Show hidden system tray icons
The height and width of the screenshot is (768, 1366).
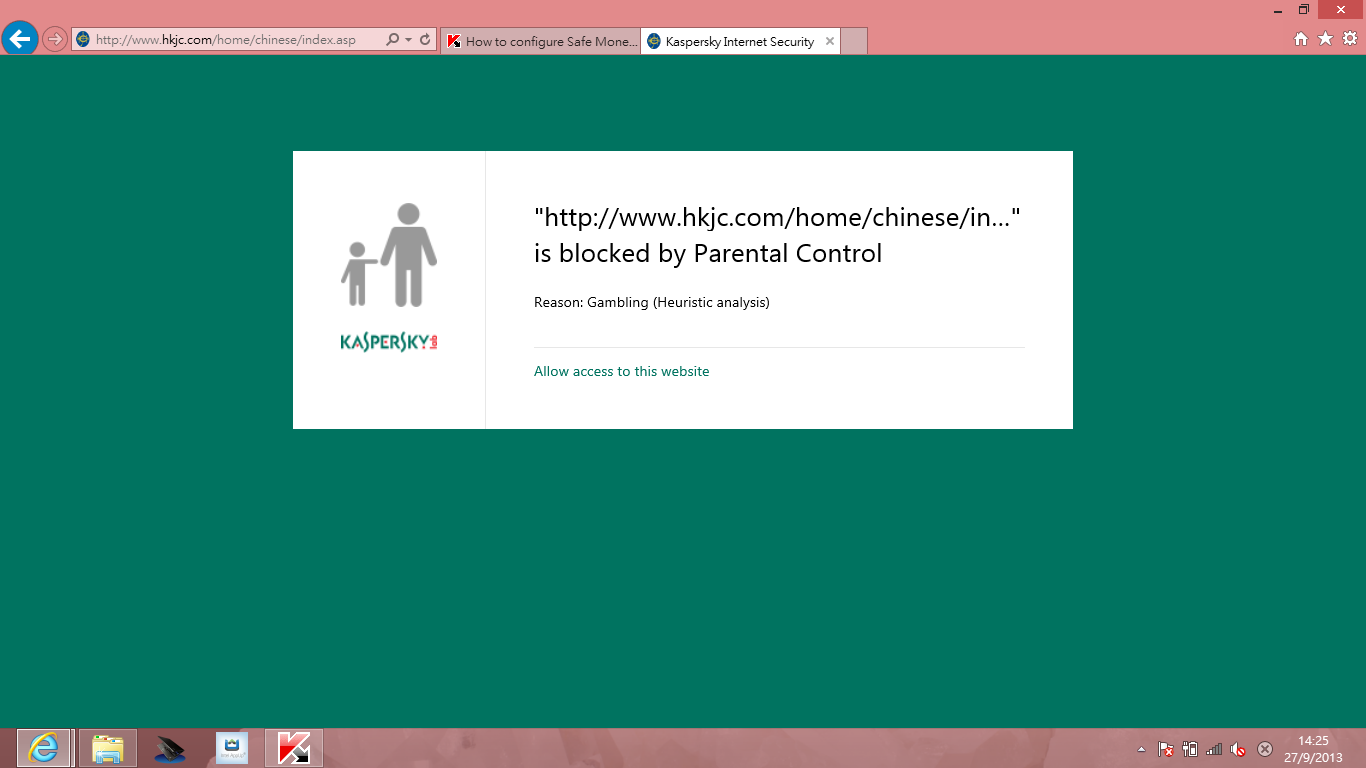pos(1142,749)
